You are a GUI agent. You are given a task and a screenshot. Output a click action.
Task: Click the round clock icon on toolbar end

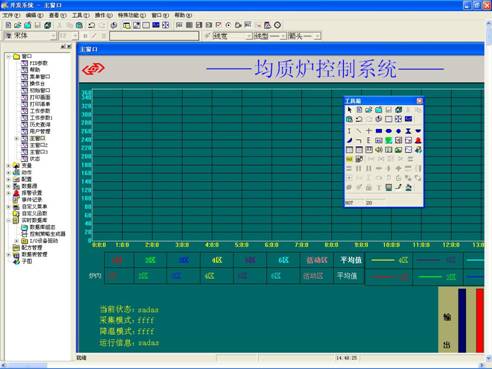277,25
